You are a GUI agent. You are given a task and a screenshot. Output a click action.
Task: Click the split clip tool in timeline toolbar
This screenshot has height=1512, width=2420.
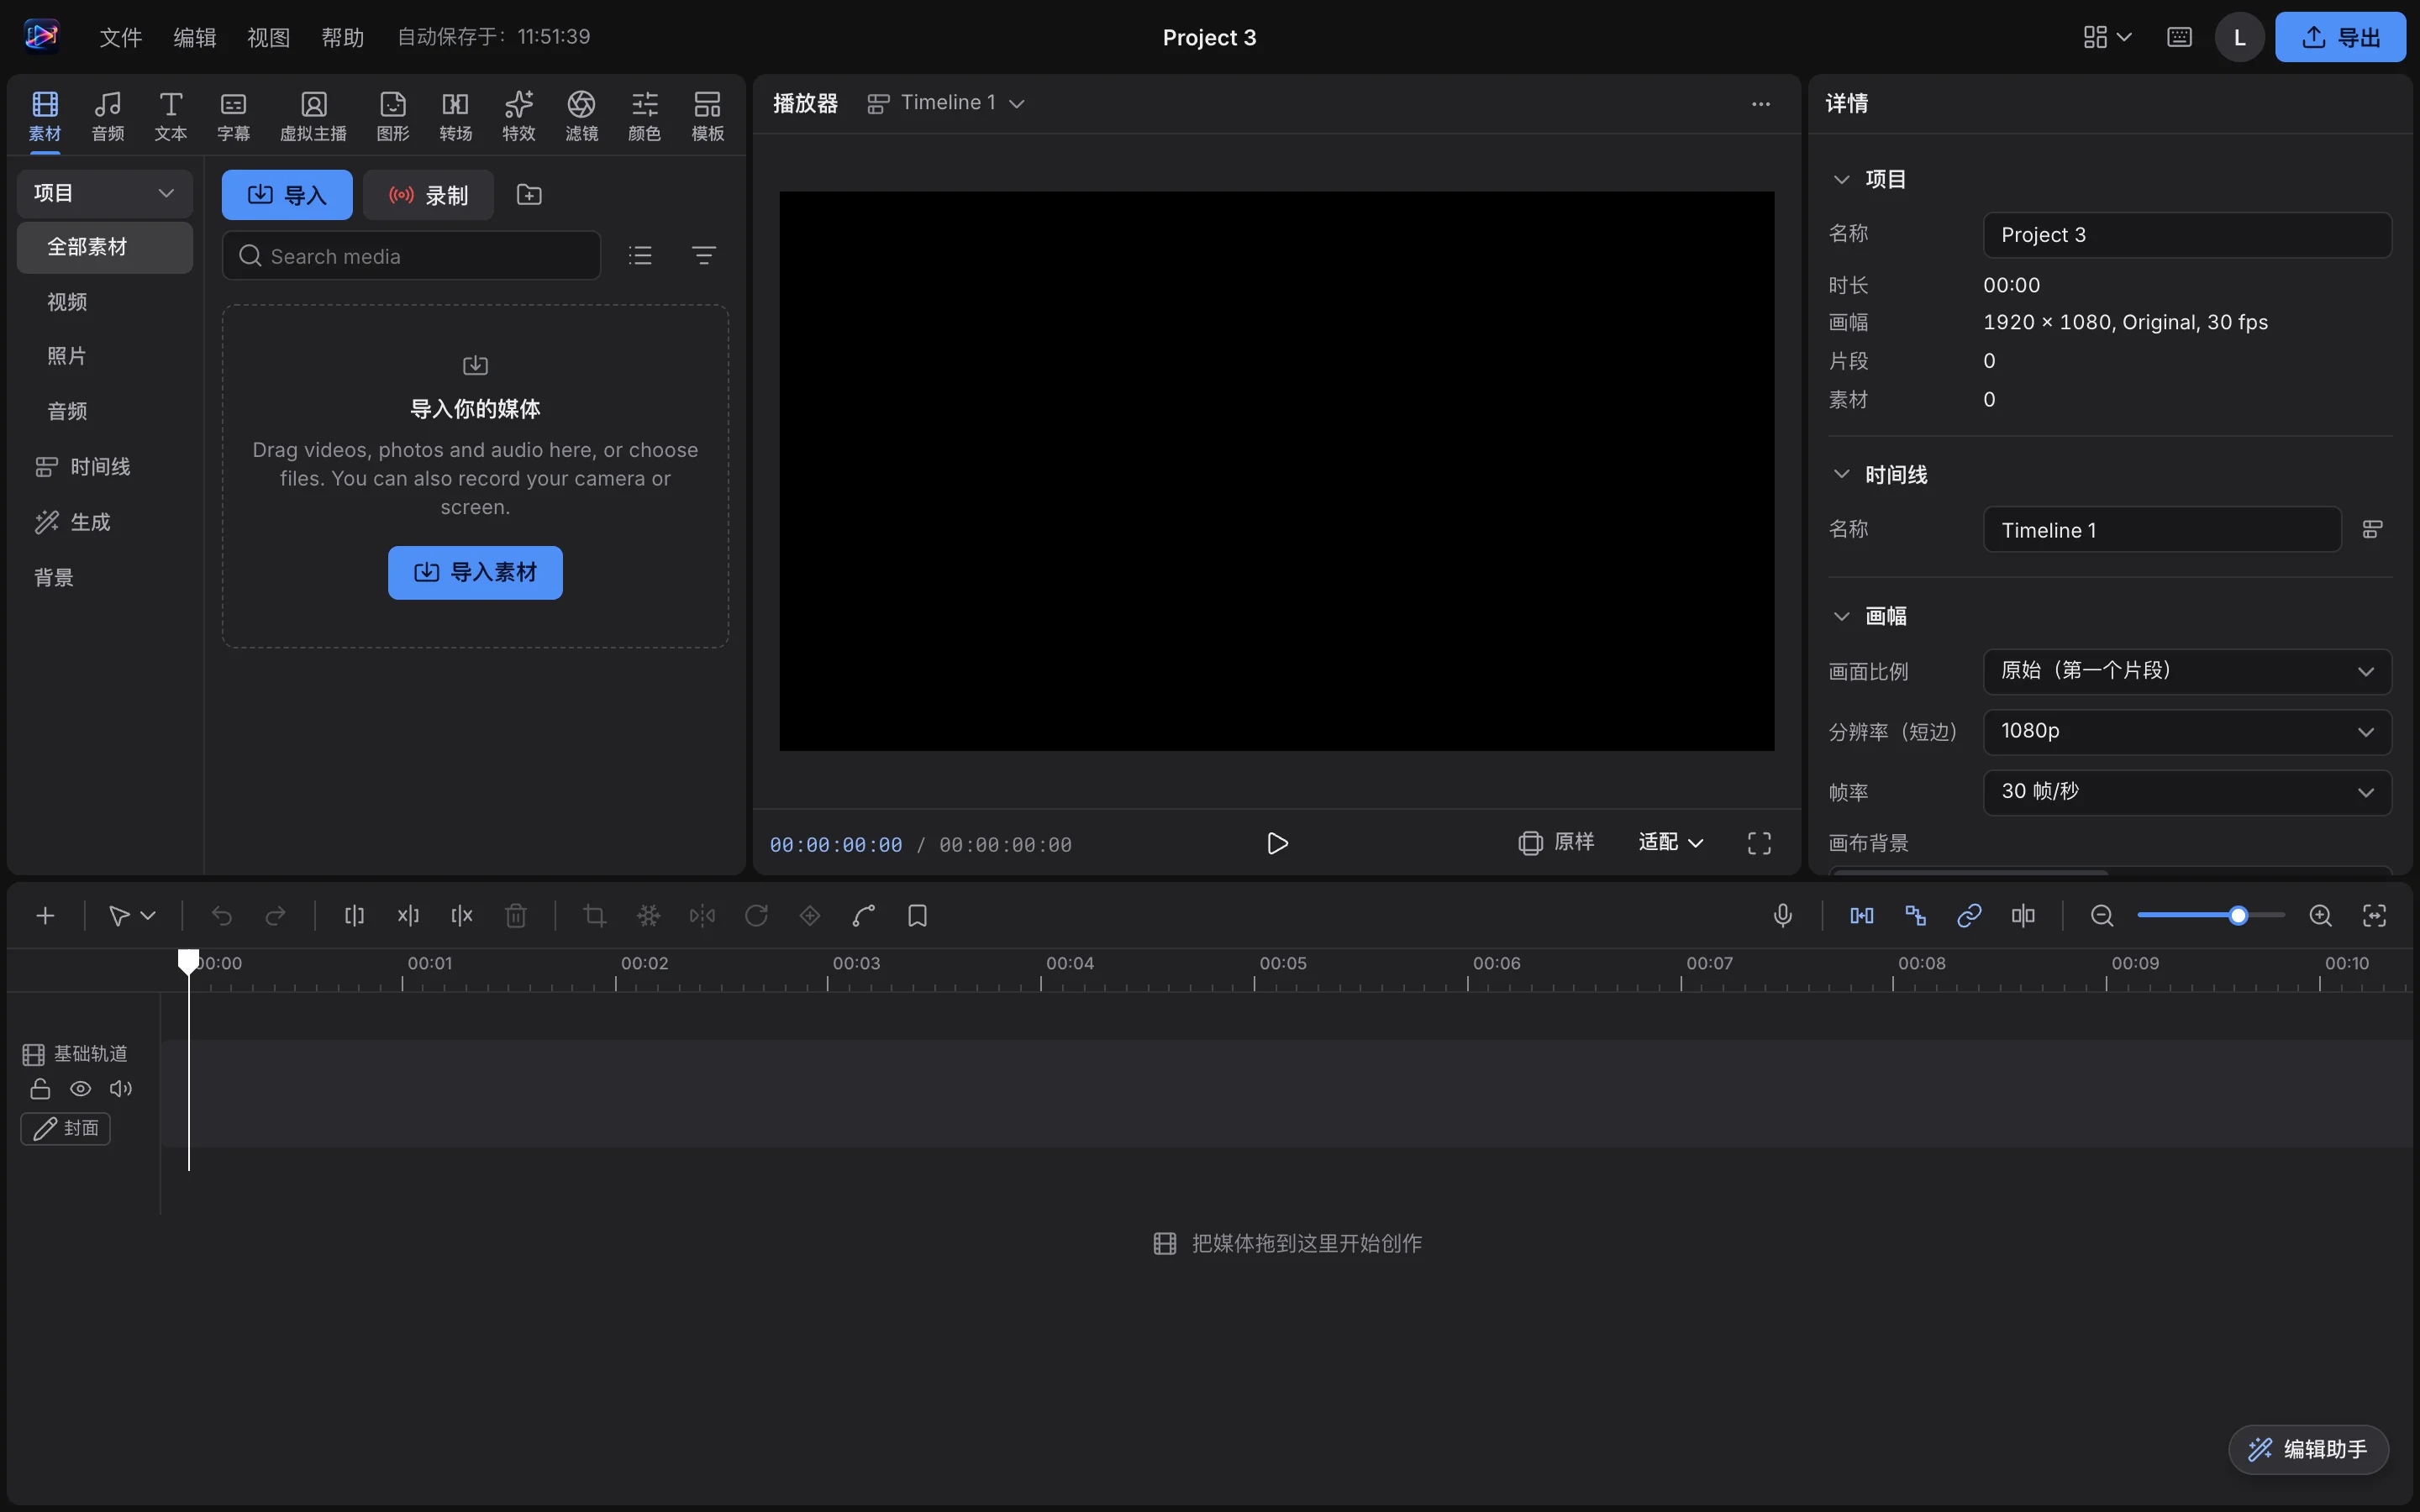pyautogui.click(x=354, y=915)
